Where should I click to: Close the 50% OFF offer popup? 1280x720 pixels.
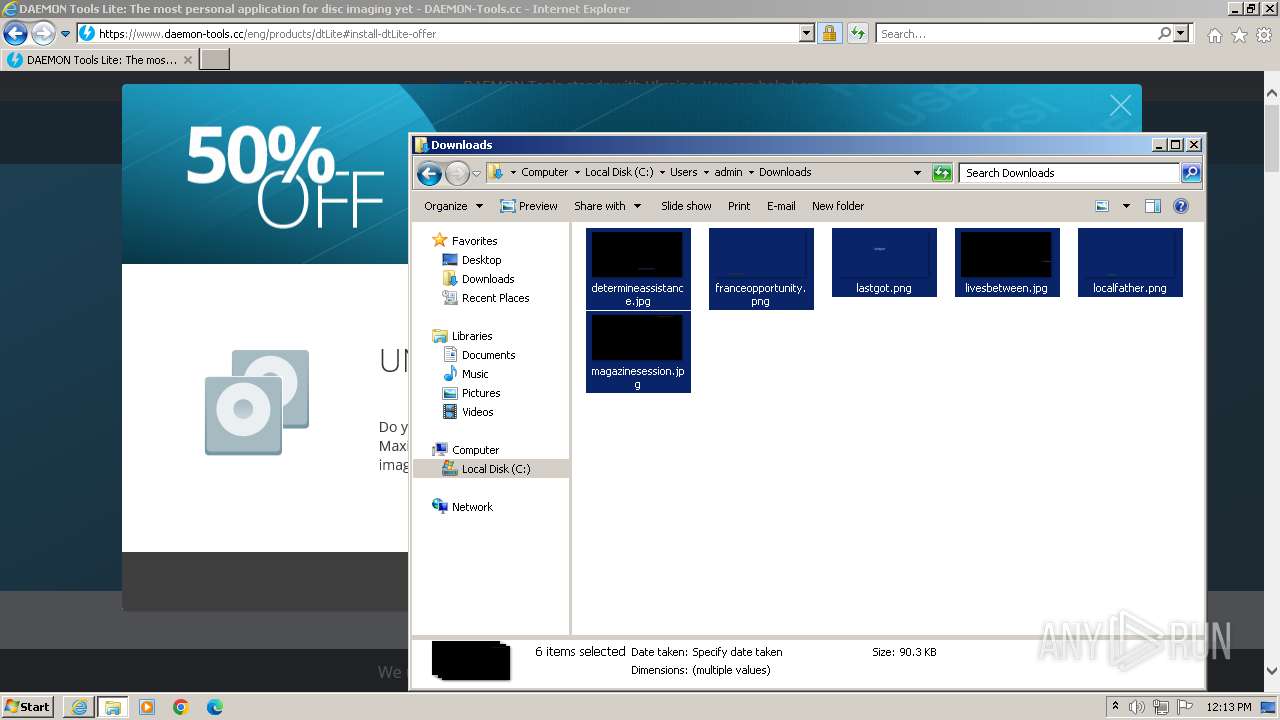coord(1120,106)
